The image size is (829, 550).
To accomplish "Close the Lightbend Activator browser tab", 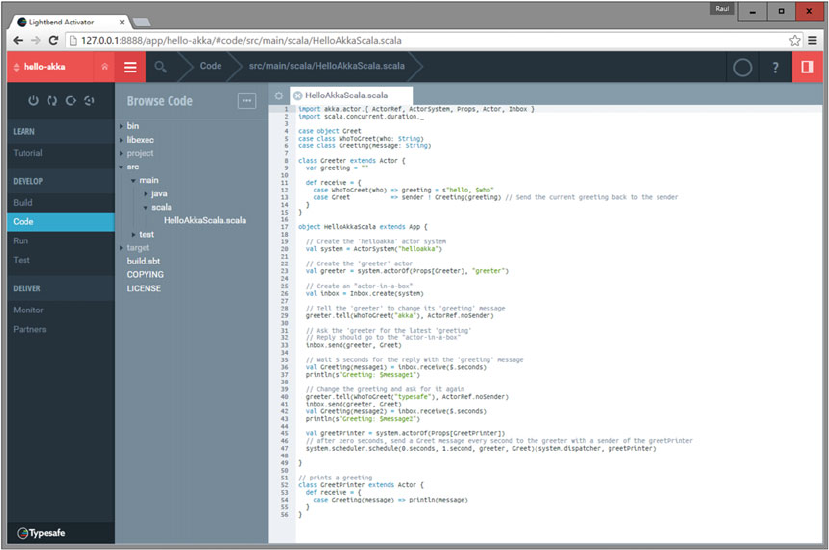I will click(x=122, y=22).
